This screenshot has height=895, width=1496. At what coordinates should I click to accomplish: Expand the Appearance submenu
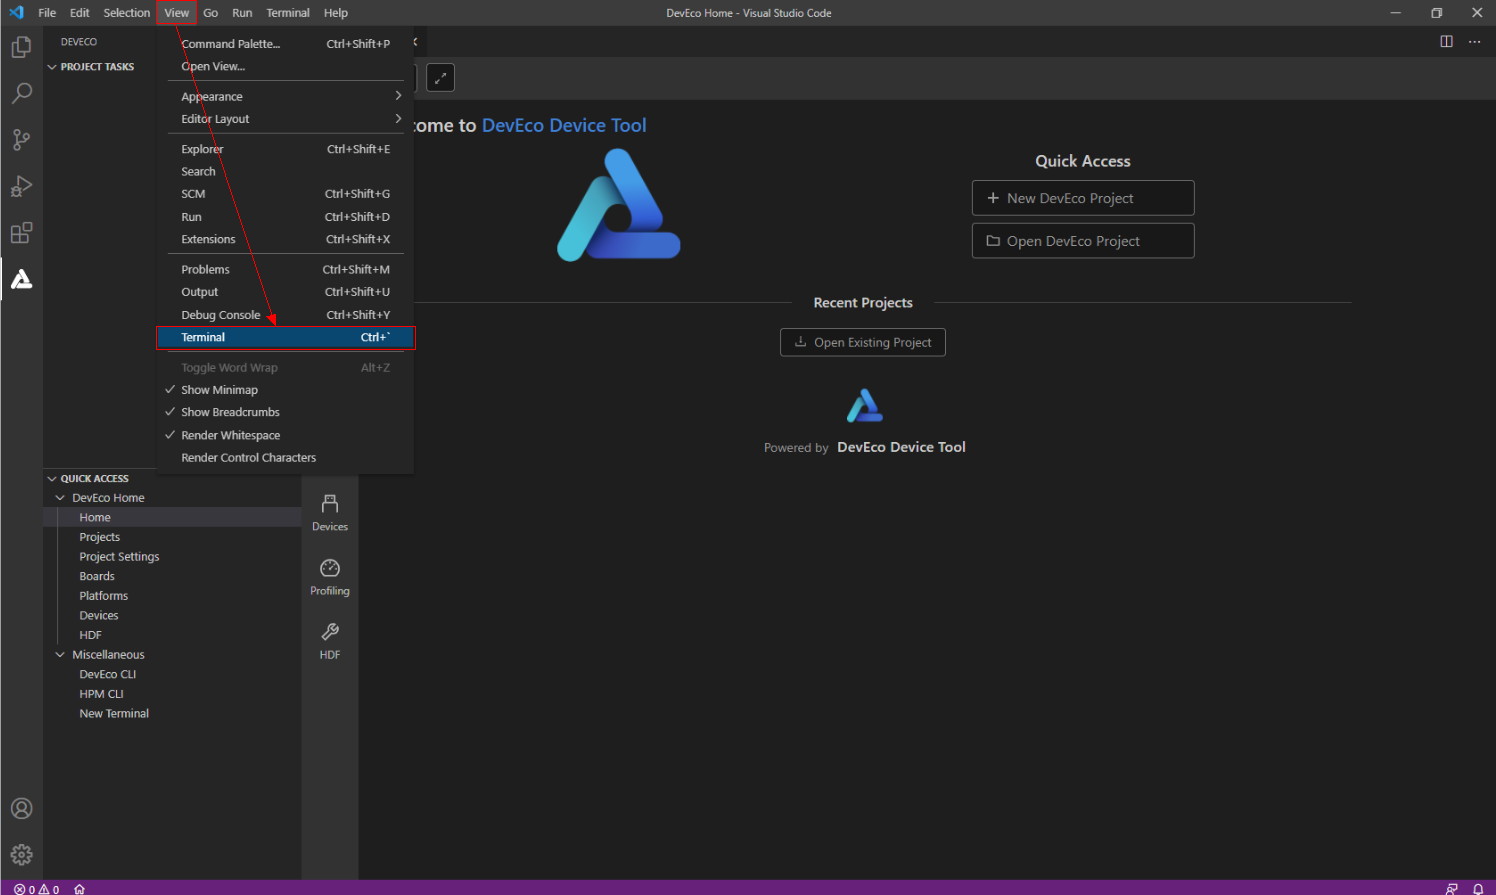(285, 96)
